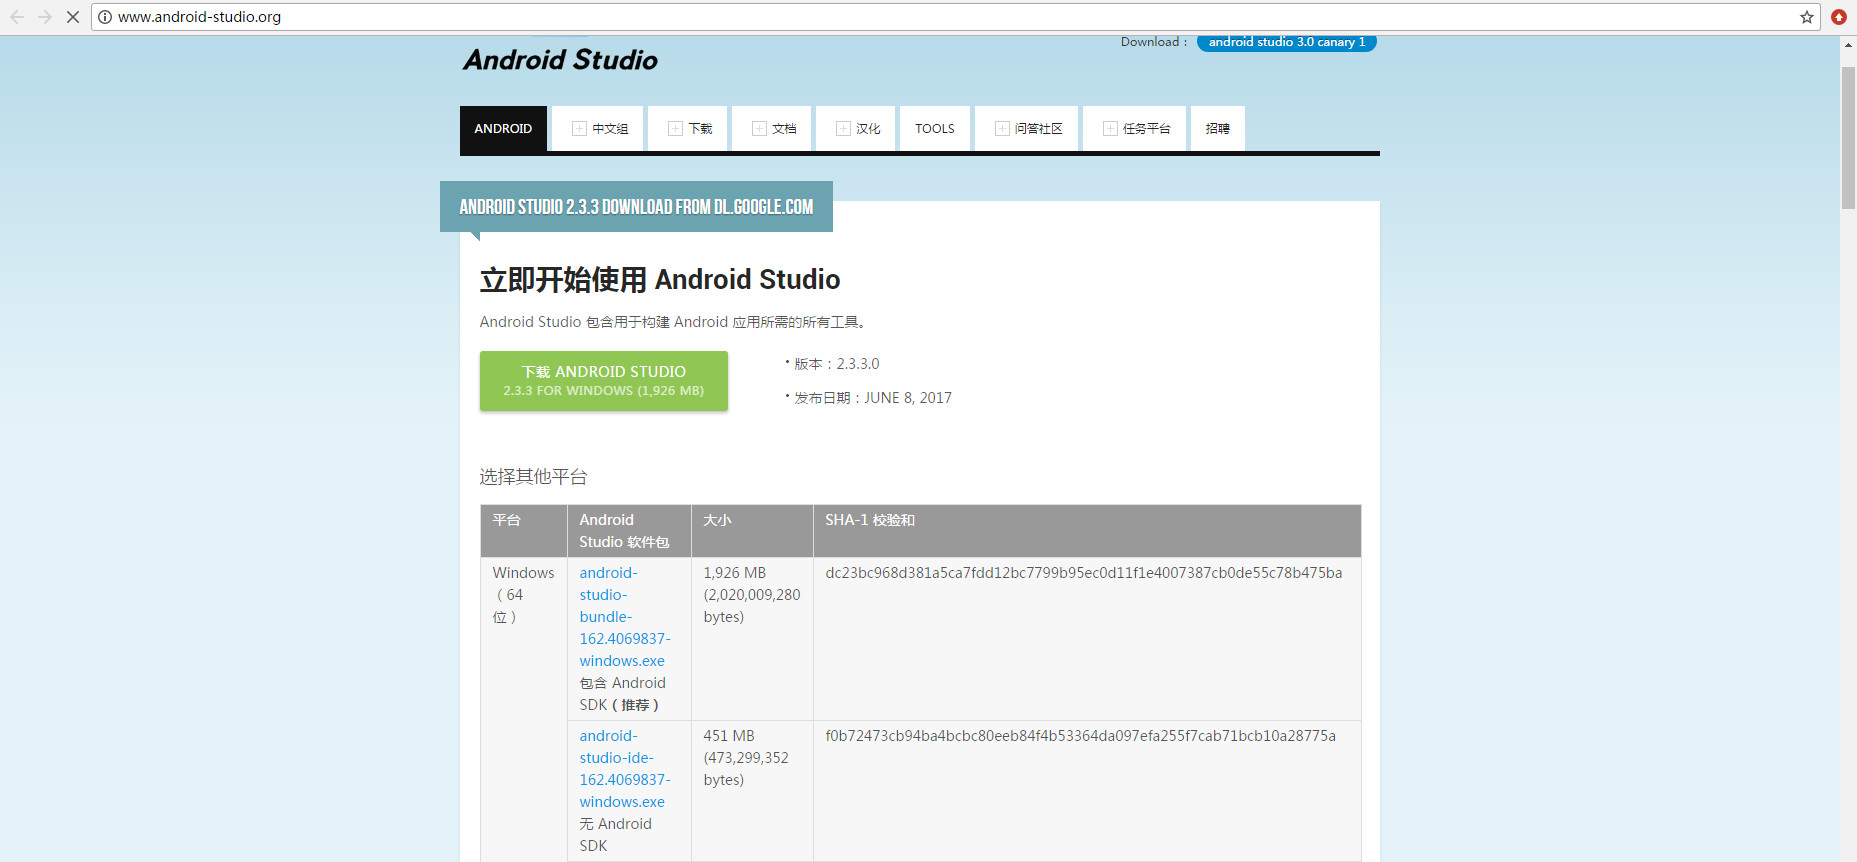This screenshot has width=1857, height=862.
Task: Open the ANDROID navigation tab
Action: [503, 129]
